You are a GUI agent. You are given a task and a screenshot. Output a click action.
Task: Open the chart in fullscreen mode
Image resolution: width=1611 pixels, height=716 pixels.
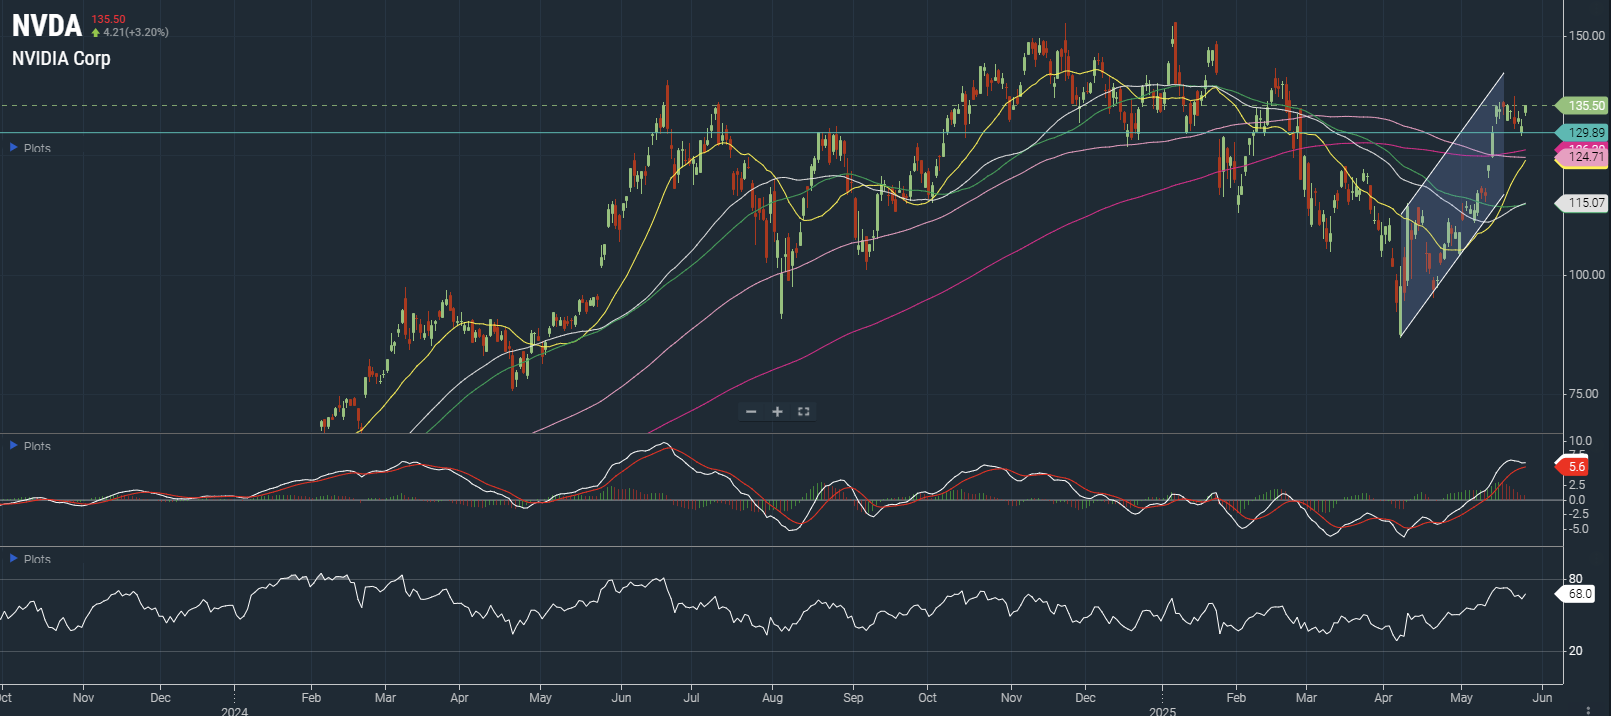pos(803,412)
